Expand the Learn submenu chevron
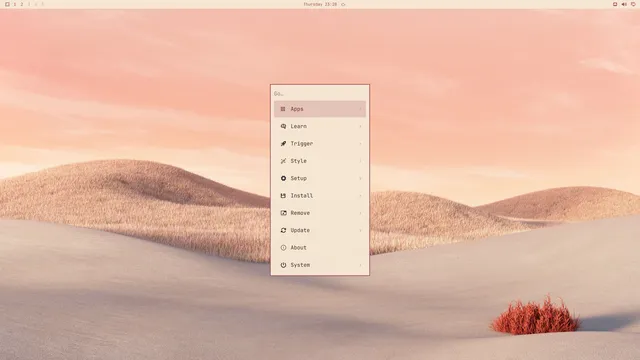 tap(360, 127)
